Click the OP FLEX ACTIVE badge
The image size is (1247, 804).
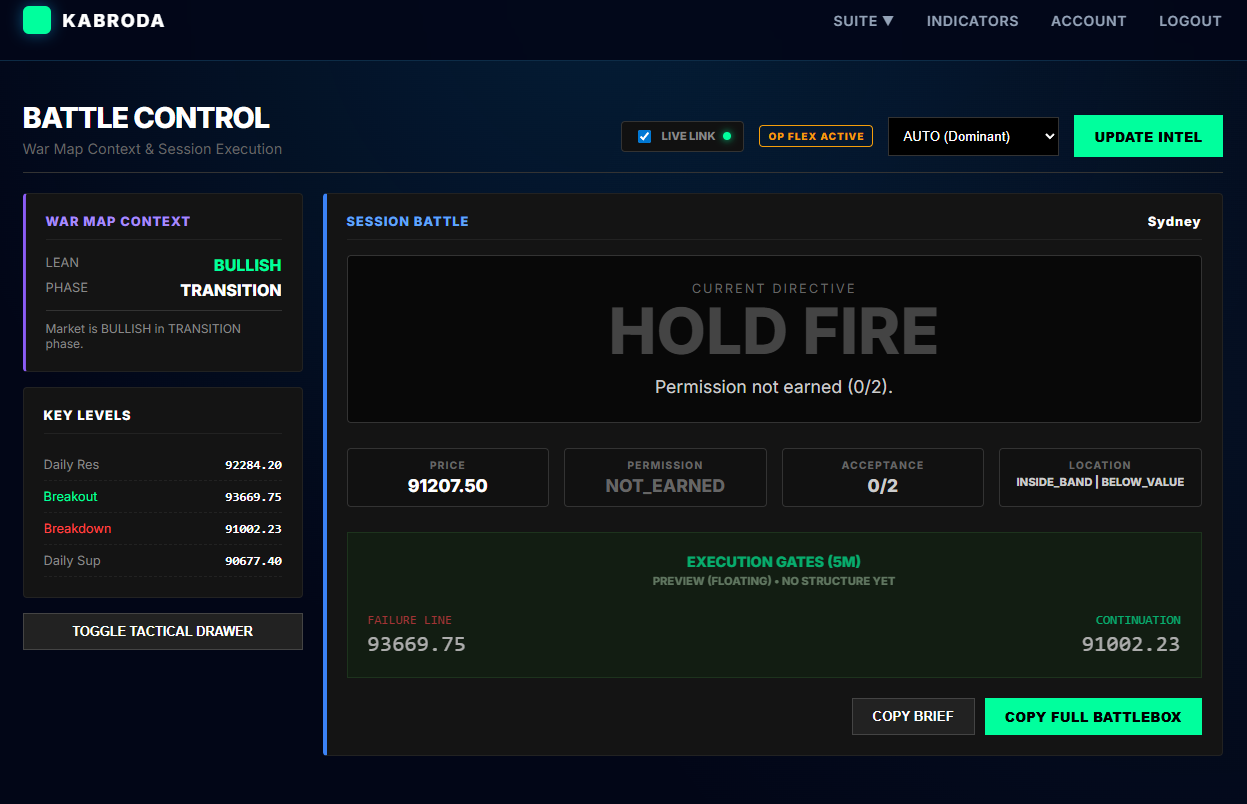tap(815, 136)
